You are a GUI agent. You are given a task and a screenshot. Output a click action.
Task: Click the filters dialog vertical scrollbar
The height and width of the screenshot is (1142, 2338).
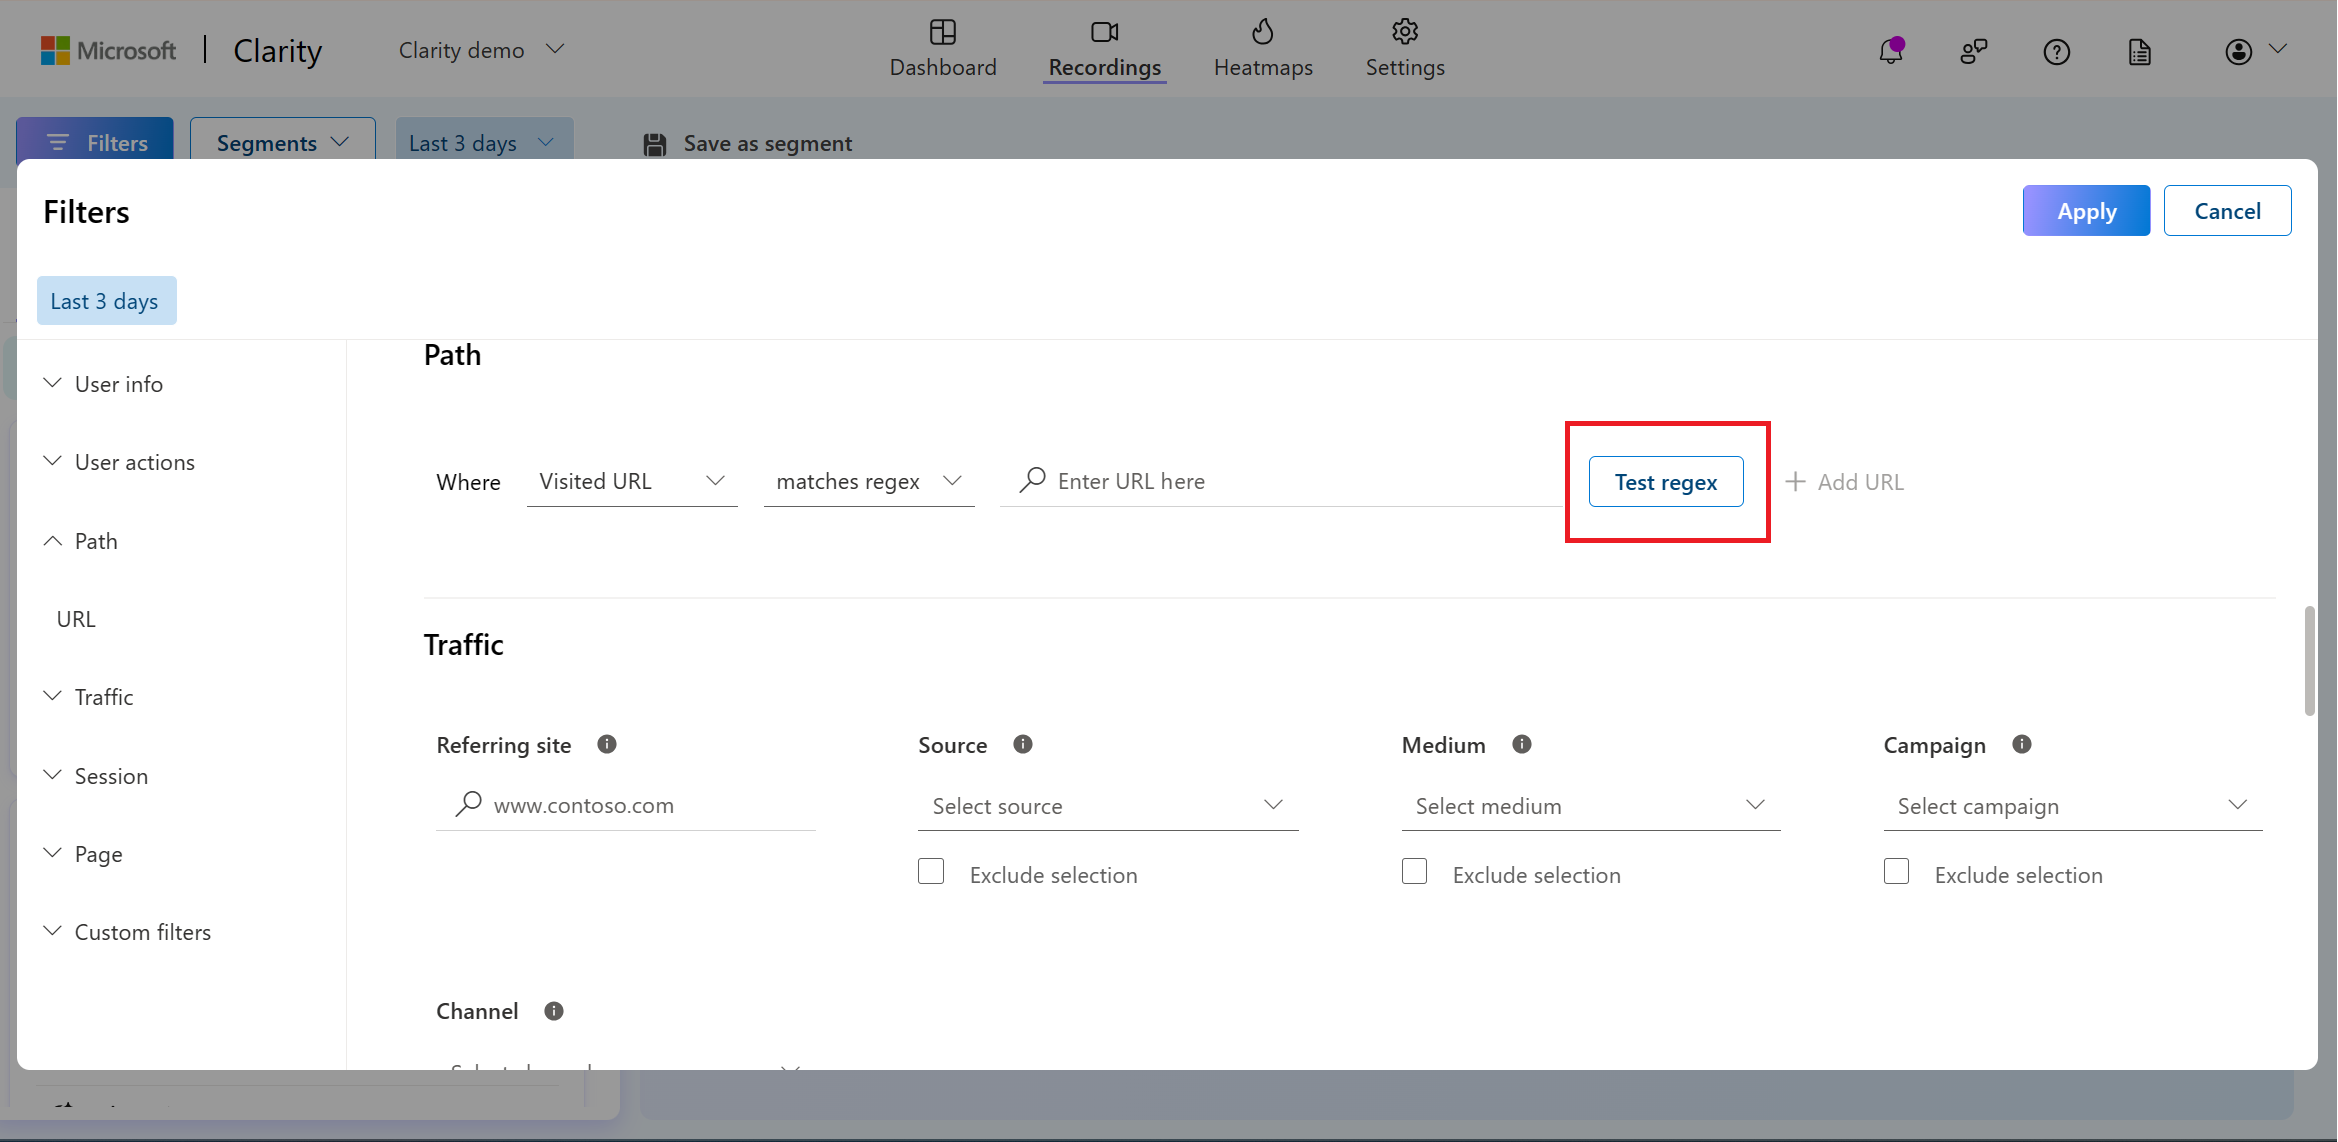[x=2309, y=660]
